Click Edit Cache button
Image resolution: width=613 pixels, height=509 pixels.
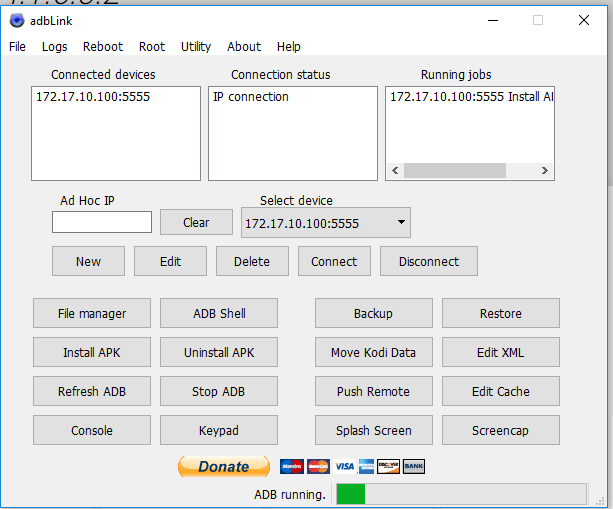coord(501,391)
